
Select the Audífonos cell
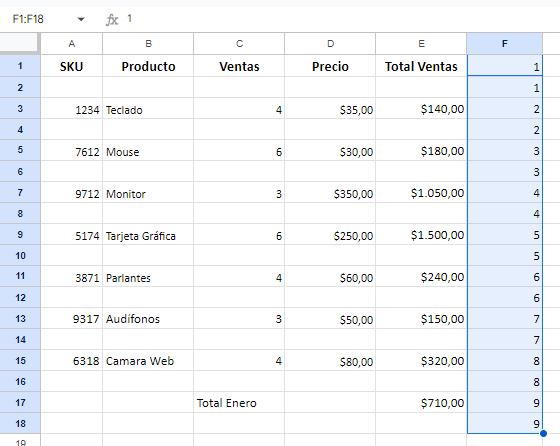tap(148, 319)
